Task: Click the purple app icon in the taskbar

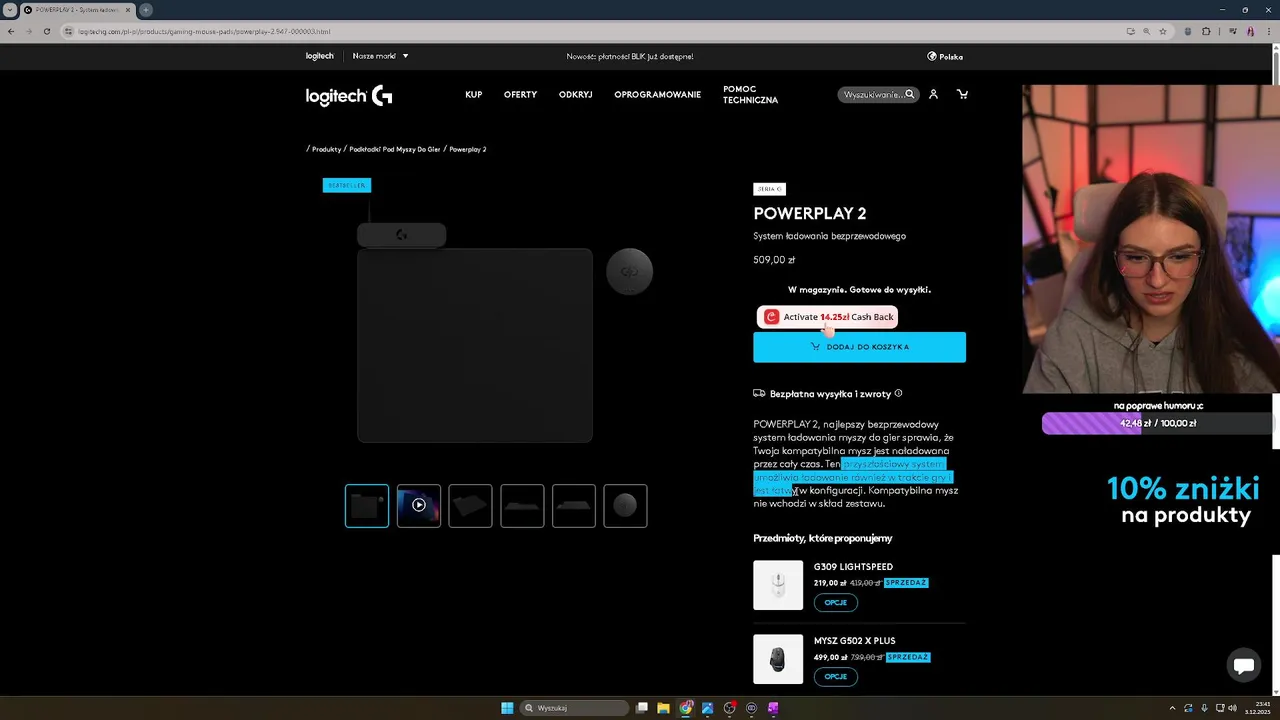Action: coord(773,708)
